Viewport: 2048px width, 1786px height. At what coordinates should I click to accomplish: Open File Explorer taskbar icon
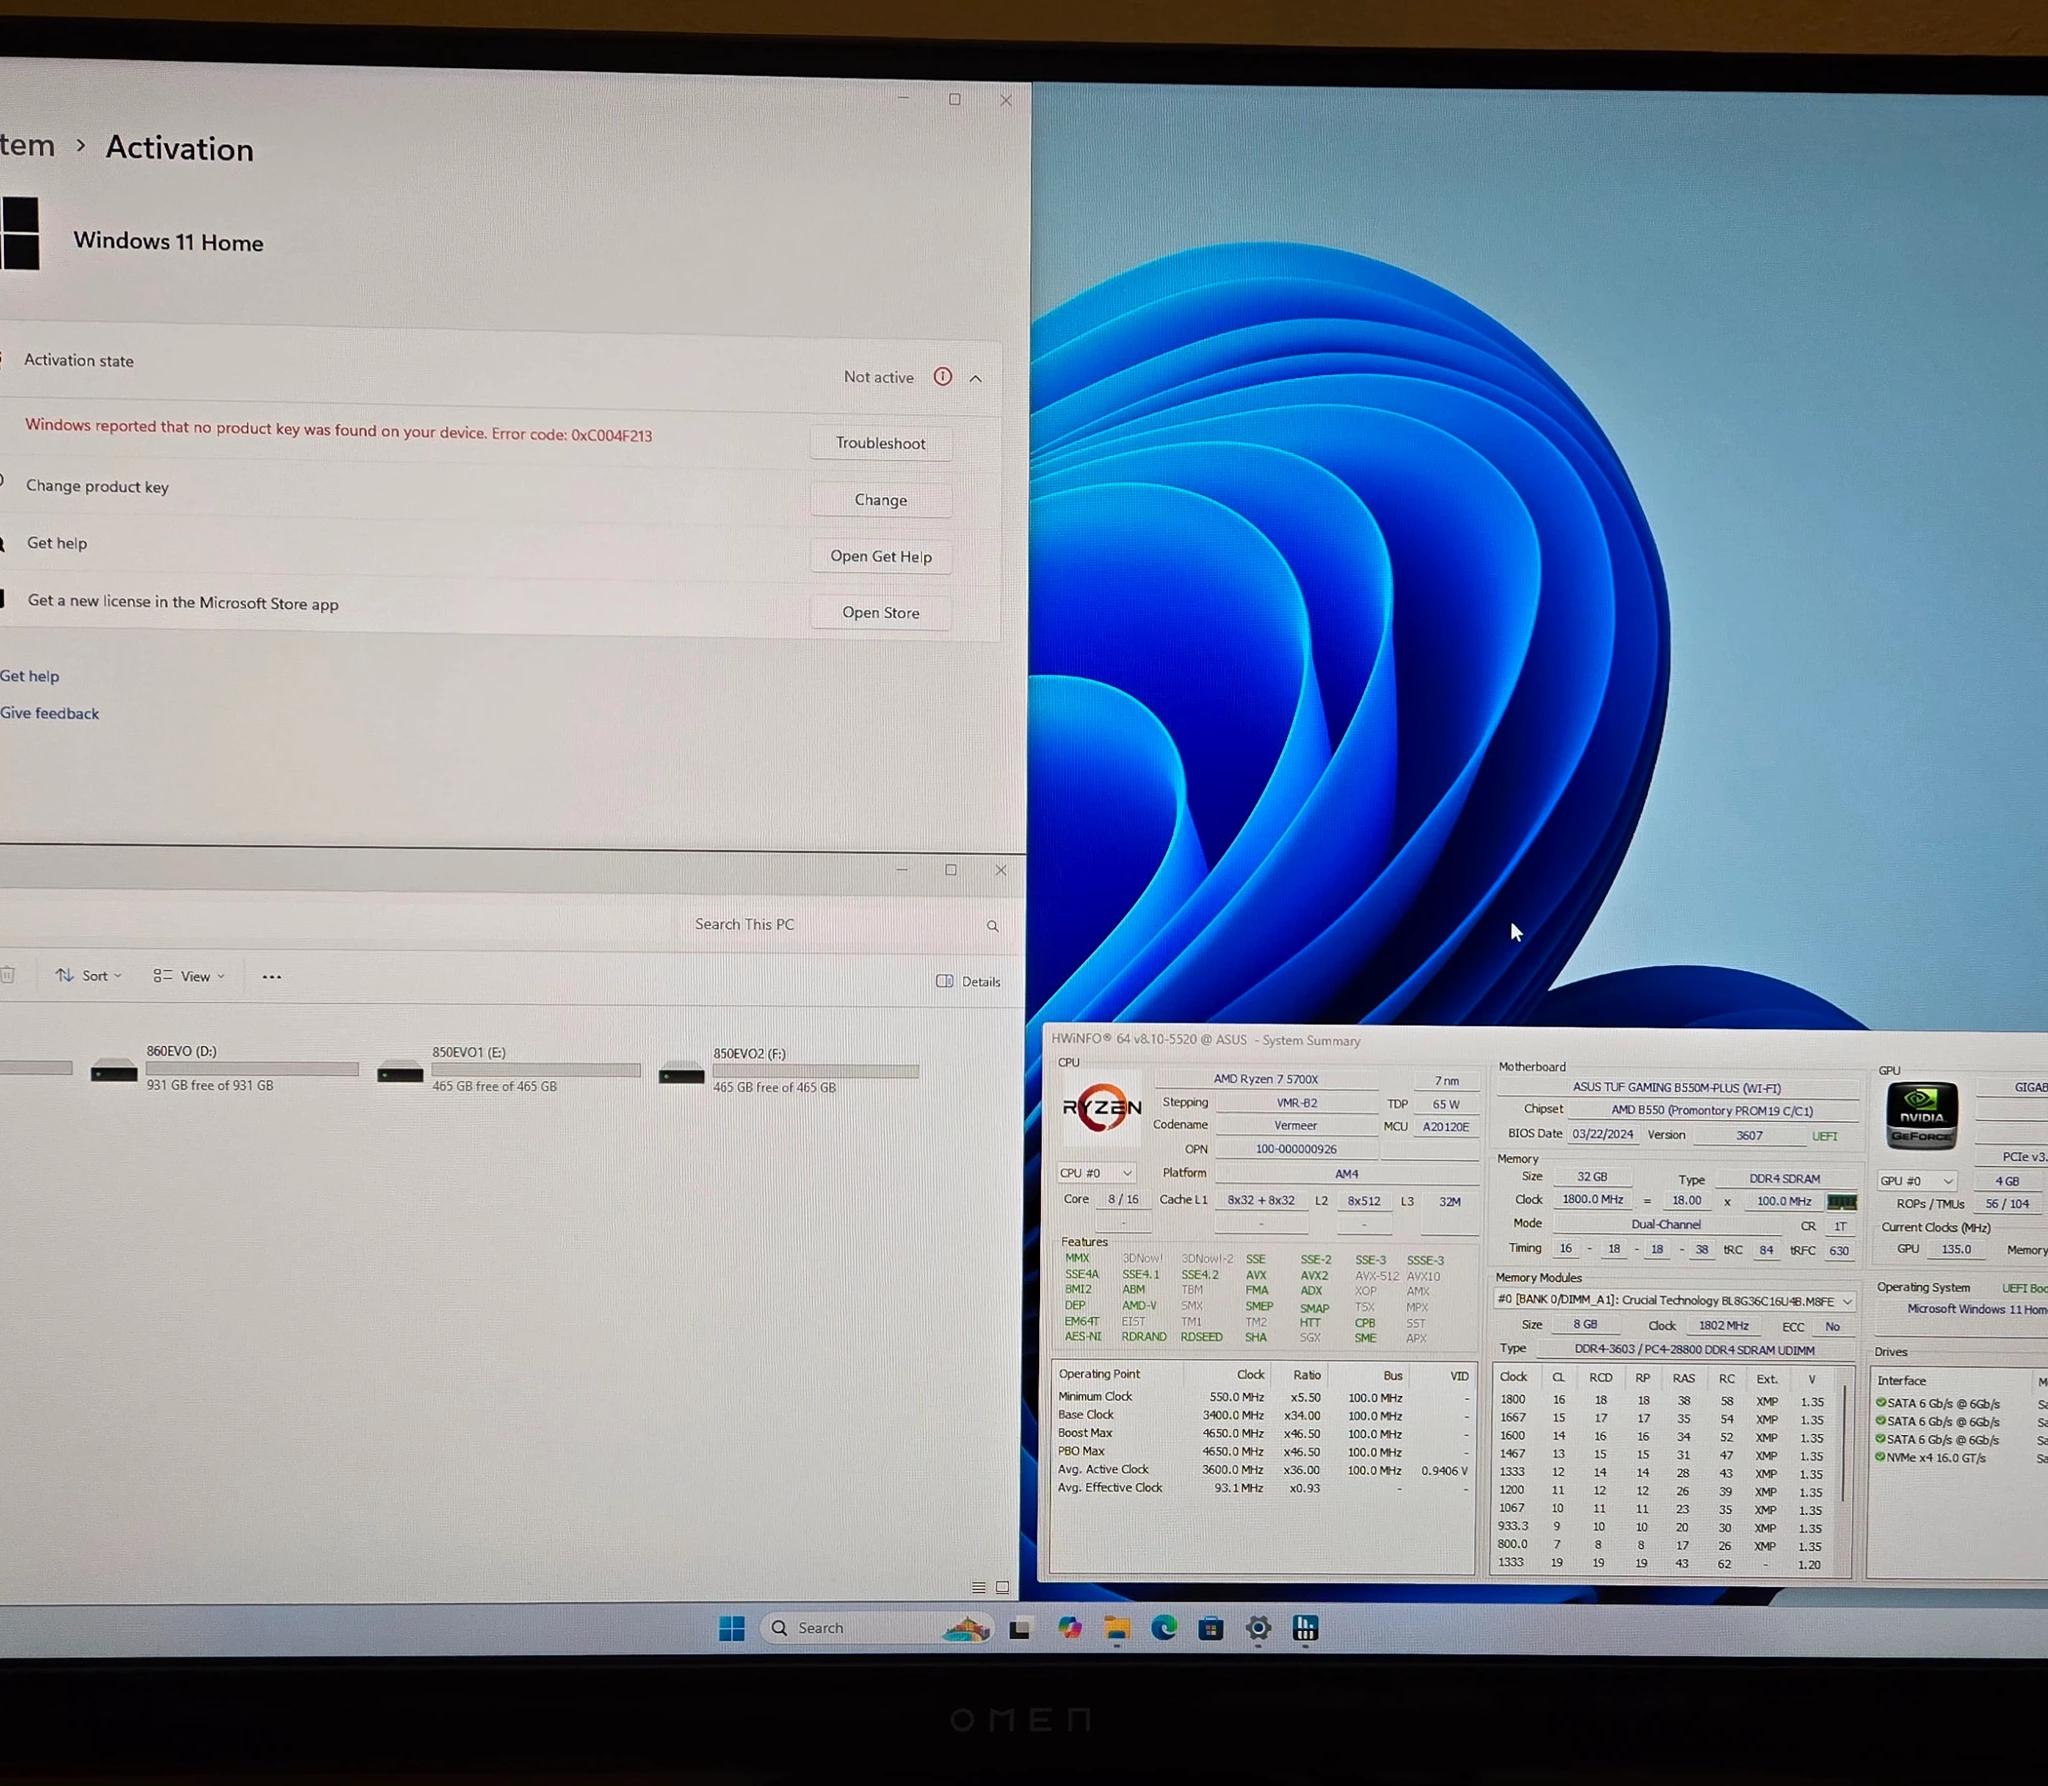(x=1116, y=1629)
